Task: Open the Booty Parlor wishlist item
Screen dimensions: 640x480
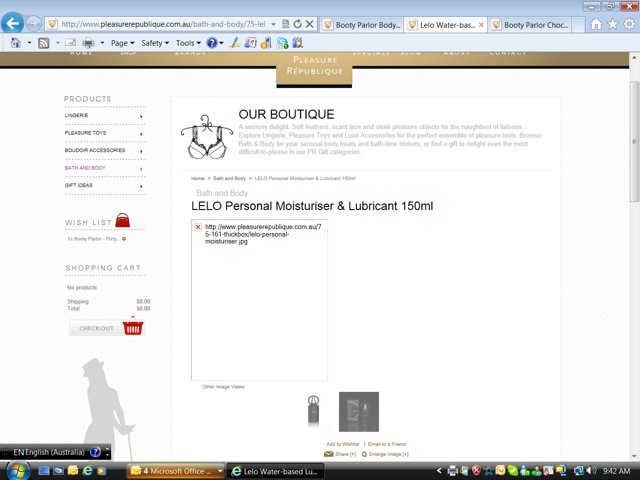Action: pyautogui.click(x=93, y=239)
